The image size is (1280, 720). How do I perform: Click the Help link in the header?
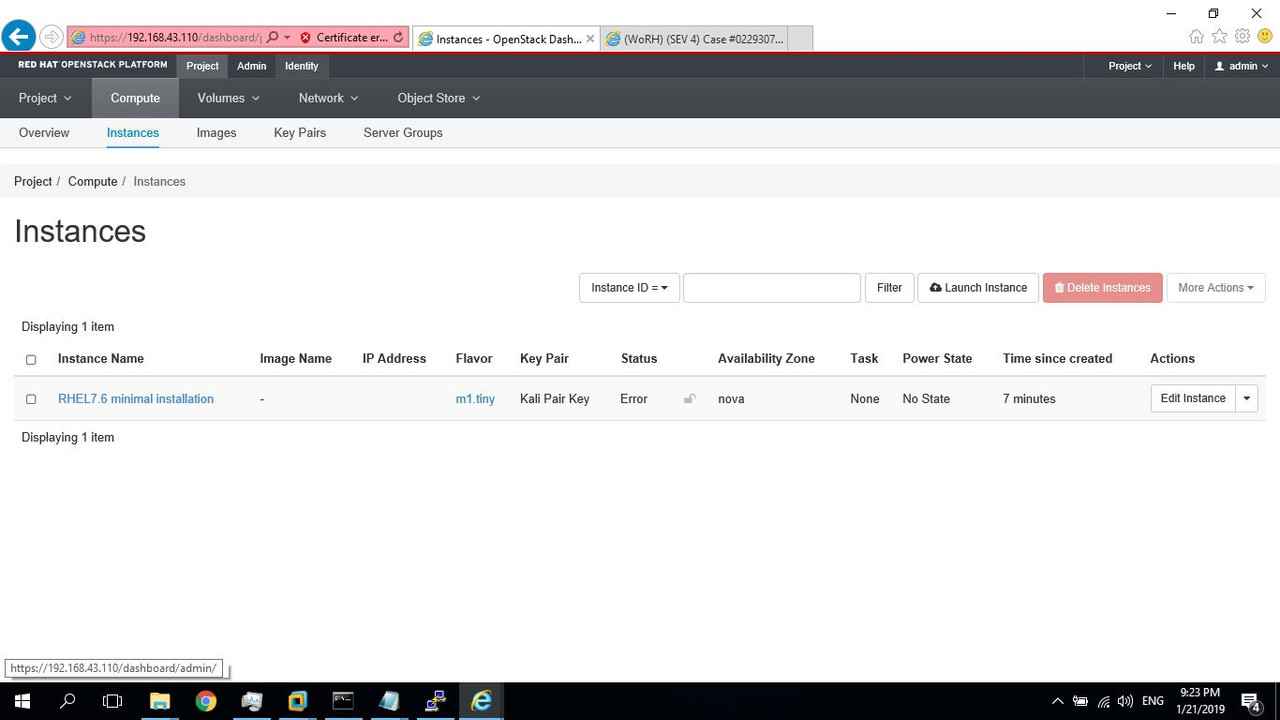coord(1183,66)
